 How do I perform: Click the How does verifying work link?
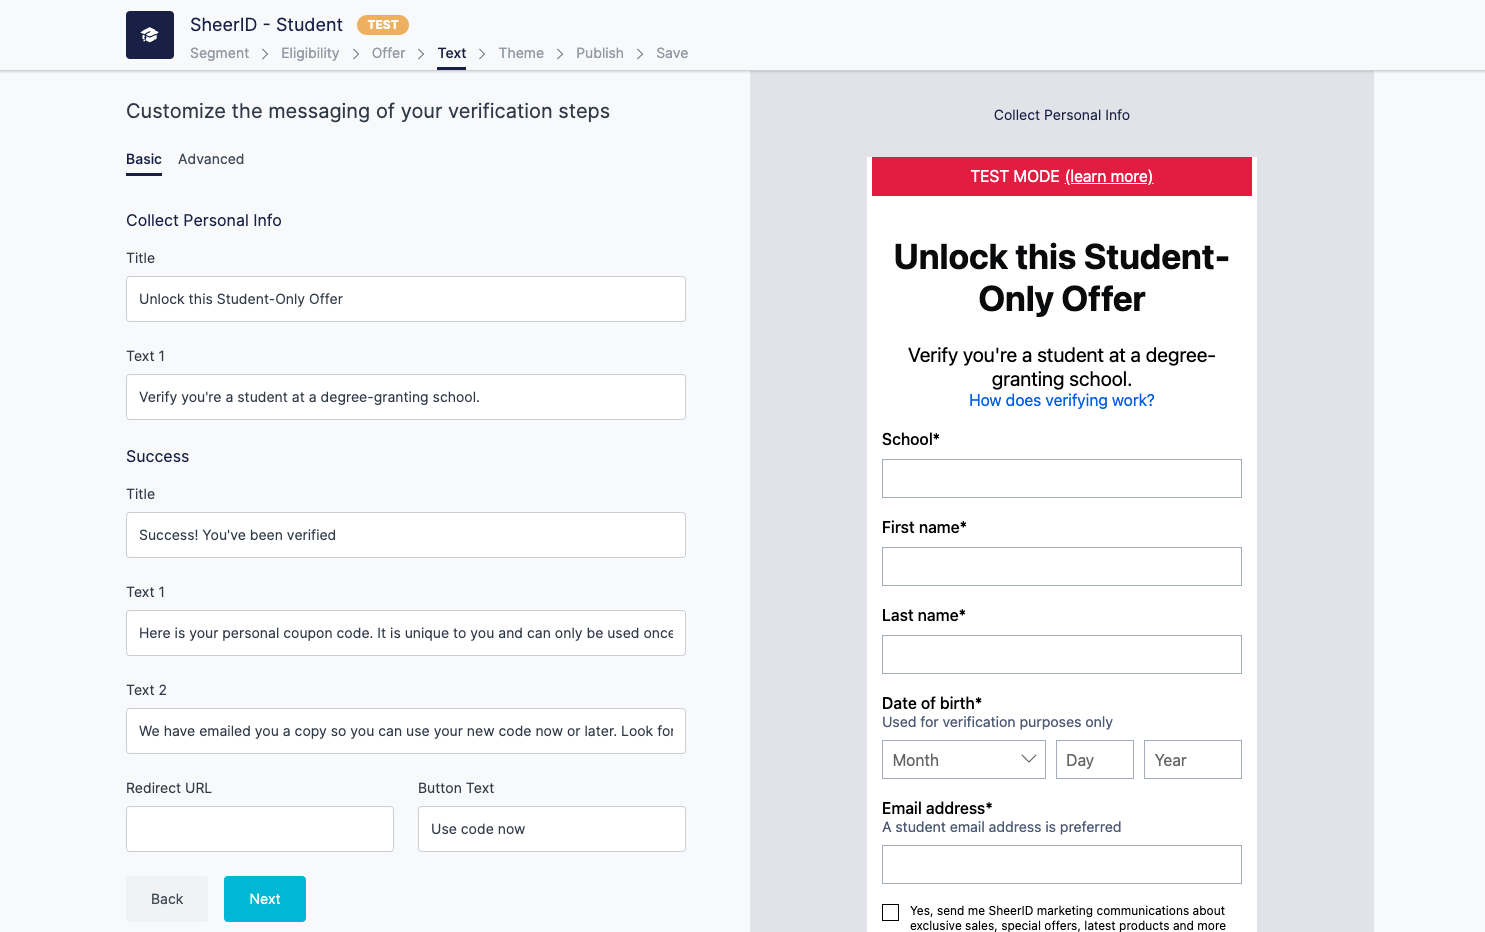pos(1061,400)
